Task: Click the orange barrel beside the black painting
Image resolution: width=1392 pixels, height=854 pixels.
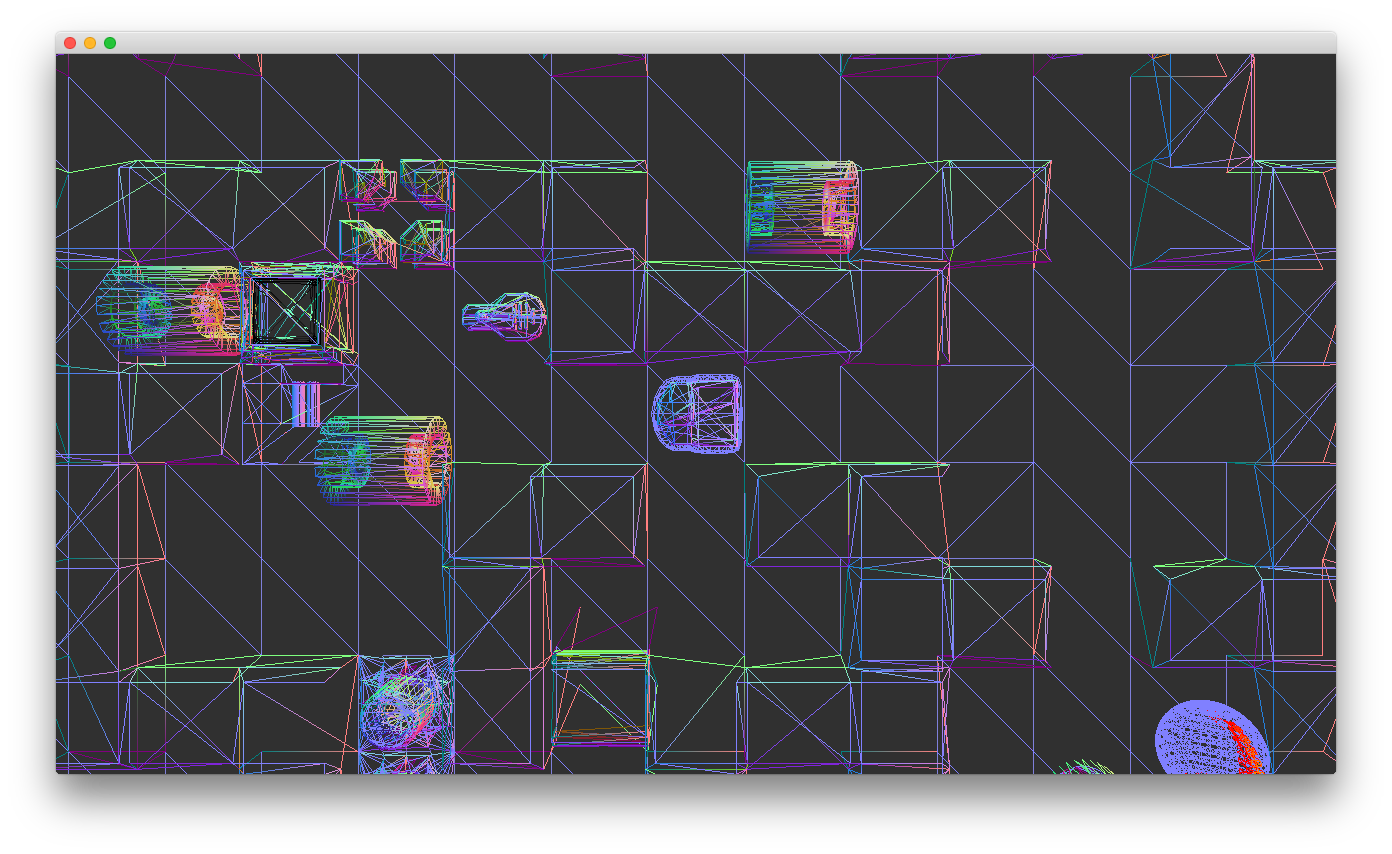Action: [210, 310]
